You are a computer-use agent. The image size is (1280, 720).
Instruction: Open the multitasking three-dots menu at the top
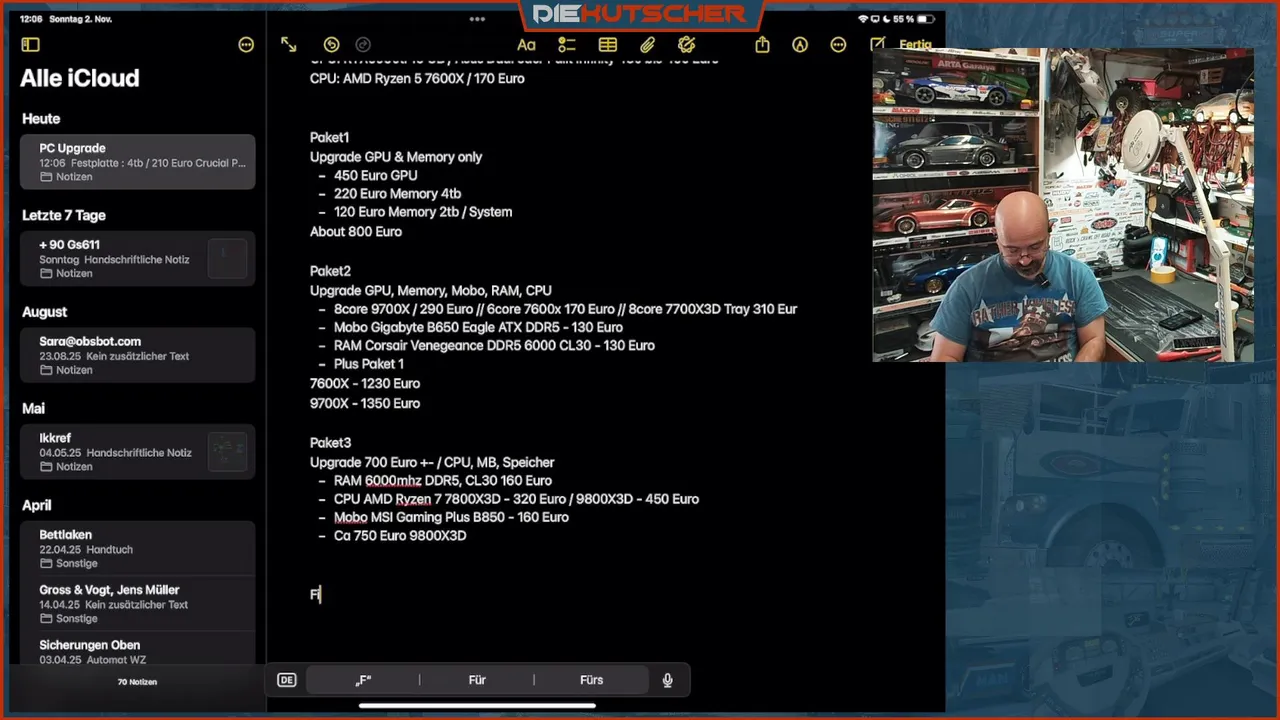tap(477, 19)
